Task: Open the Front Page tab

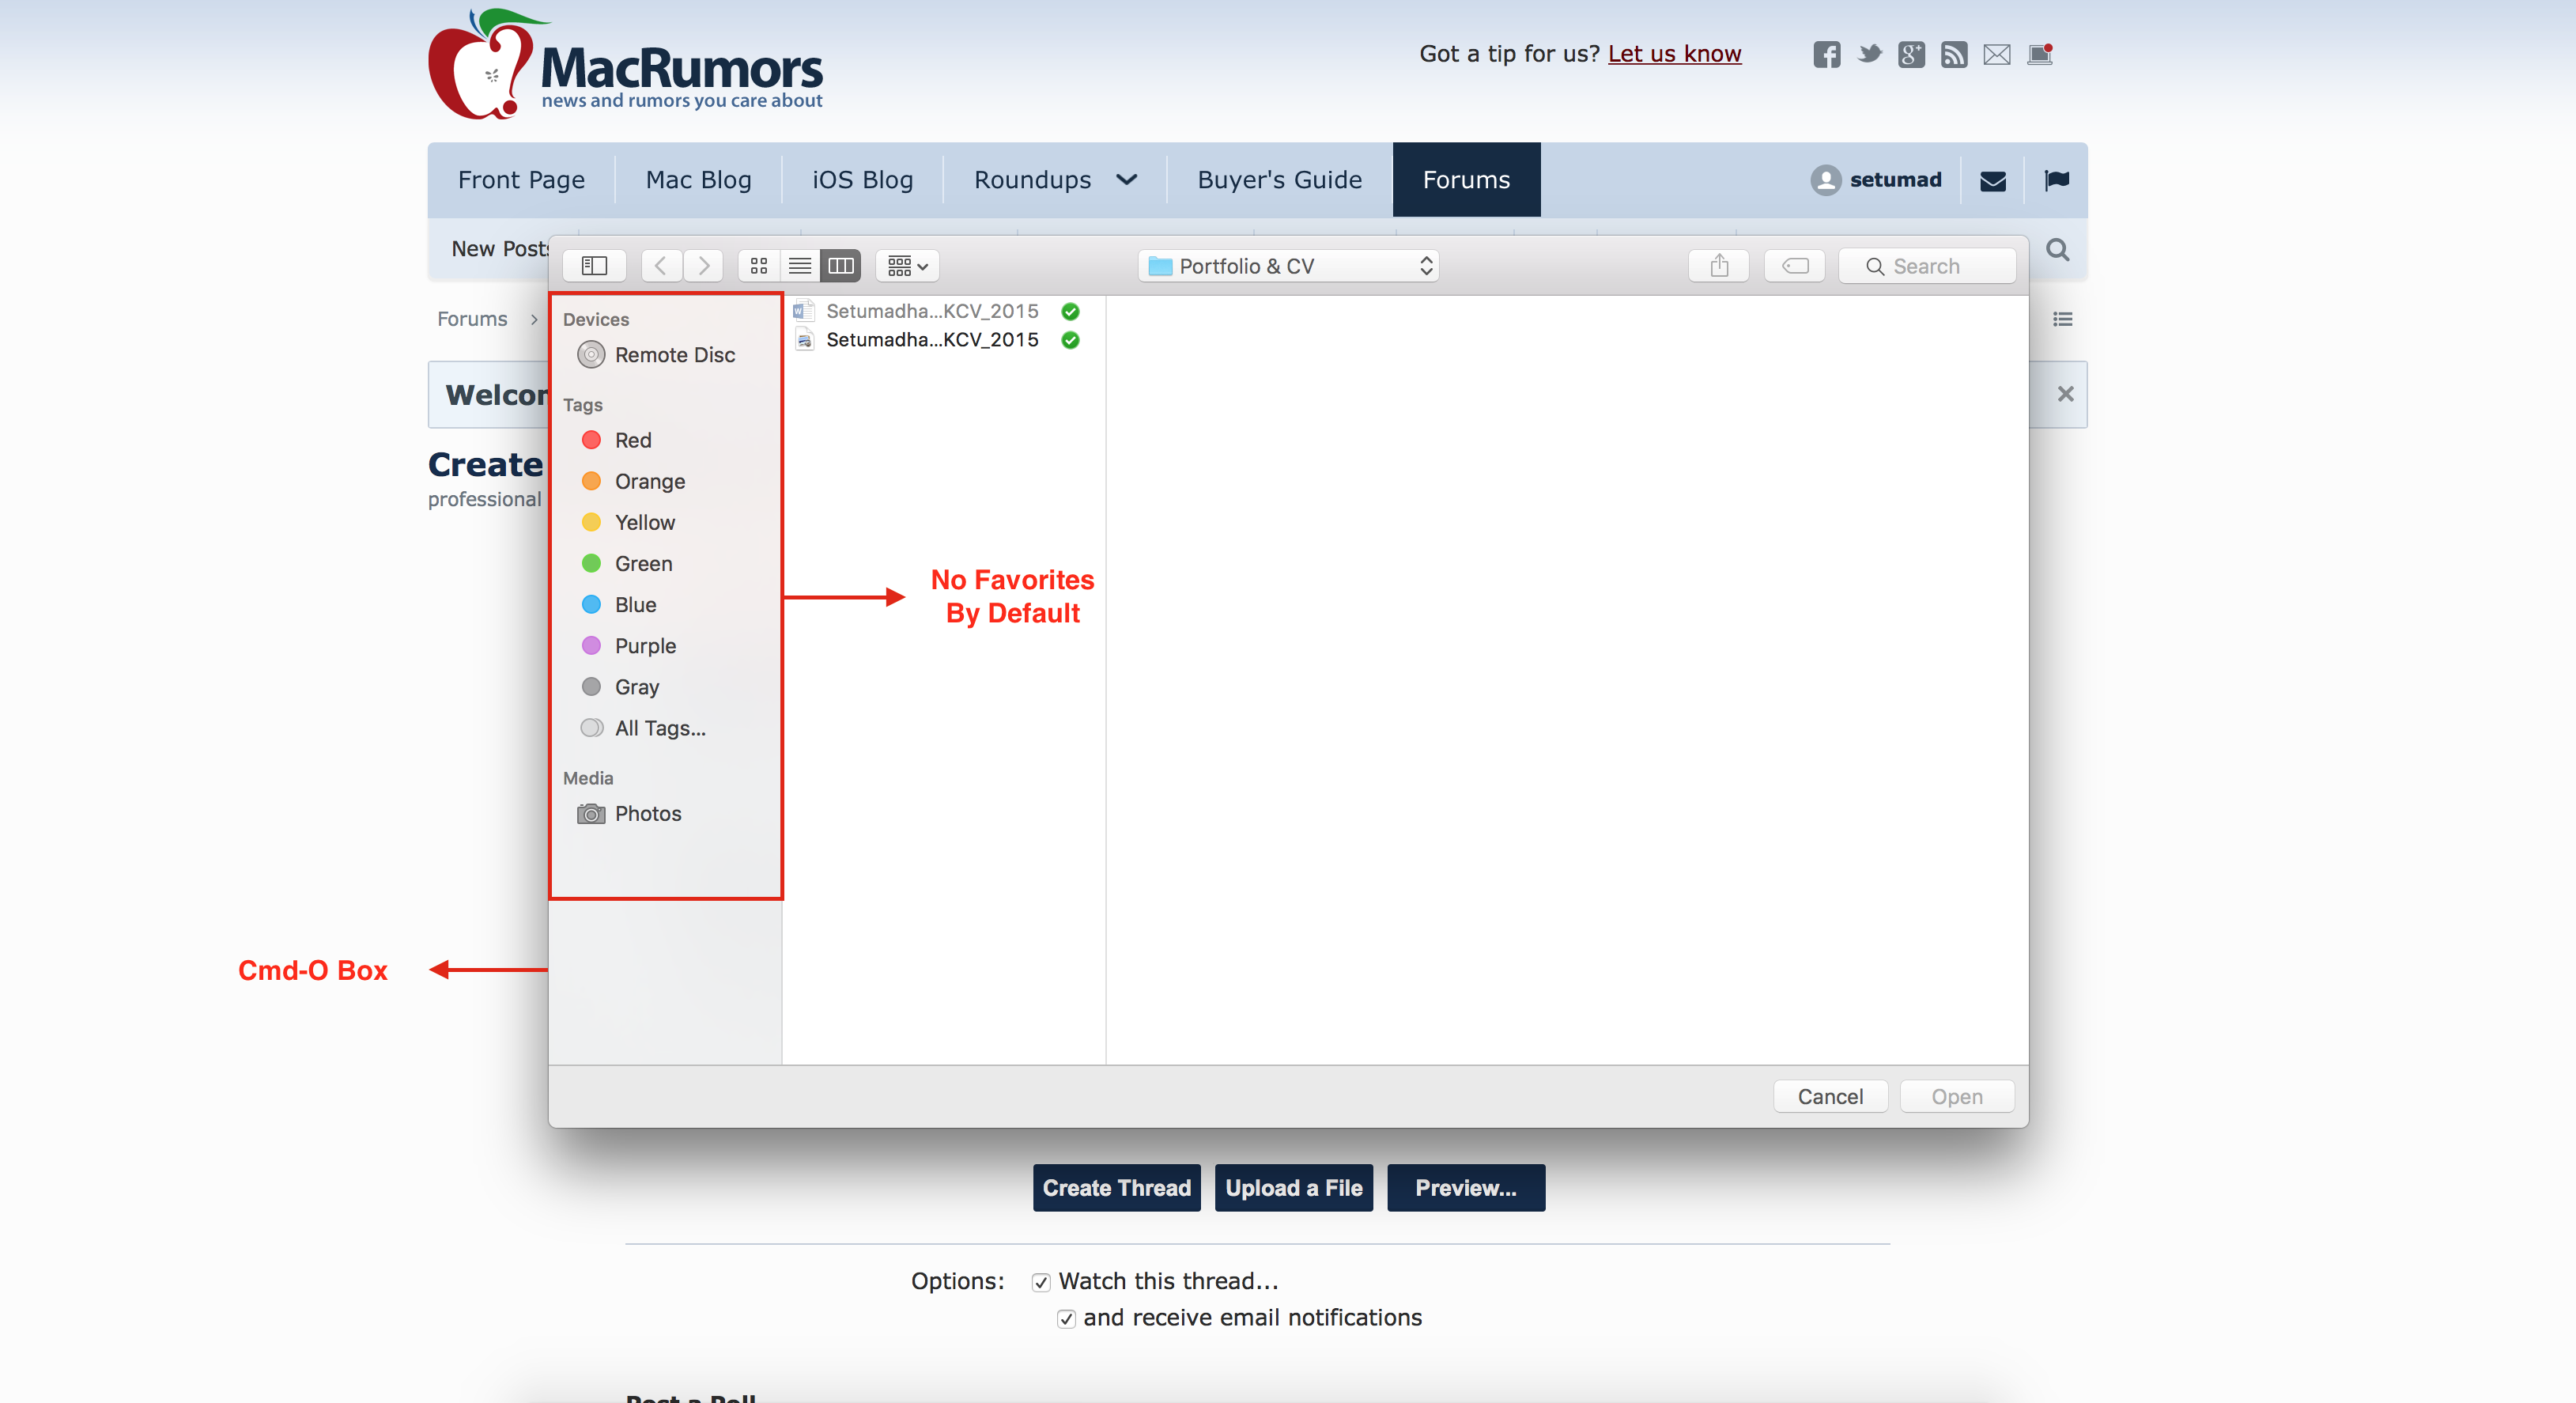Action: [521, 180]
